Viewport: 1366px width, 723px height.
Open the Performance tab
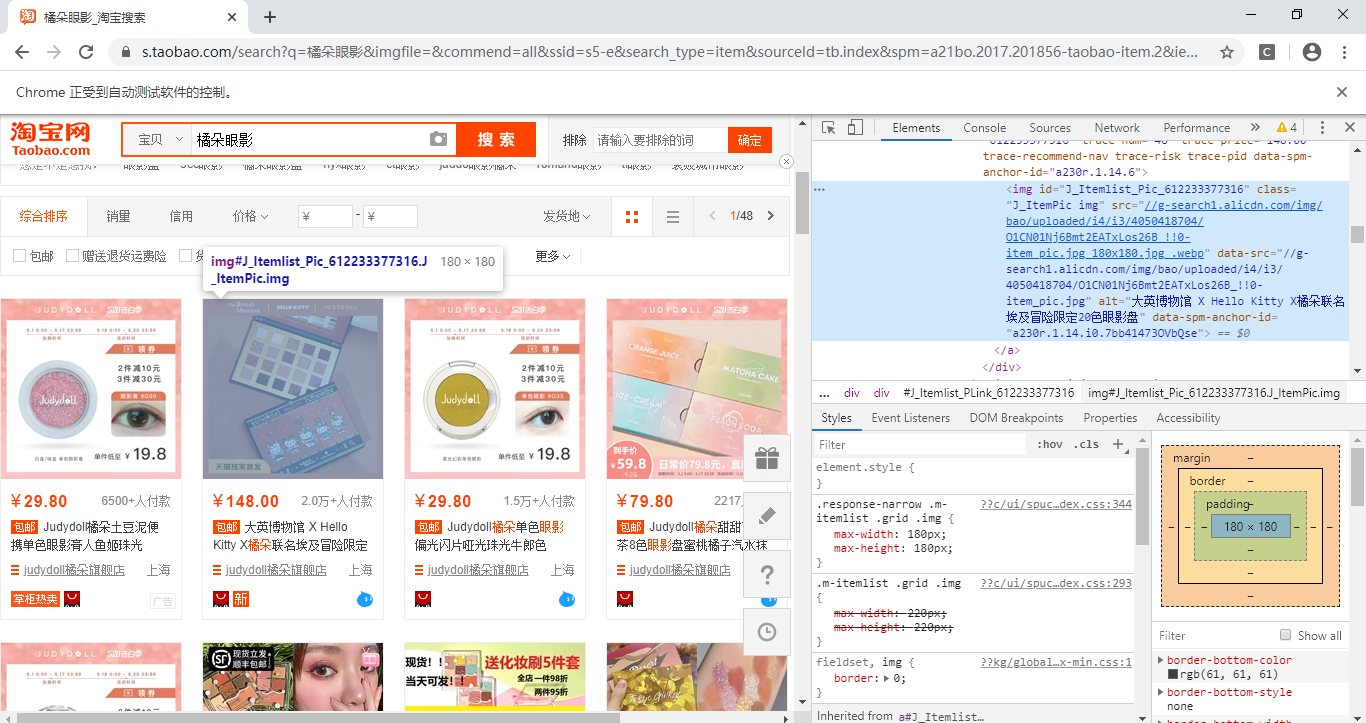point(1197,128)
